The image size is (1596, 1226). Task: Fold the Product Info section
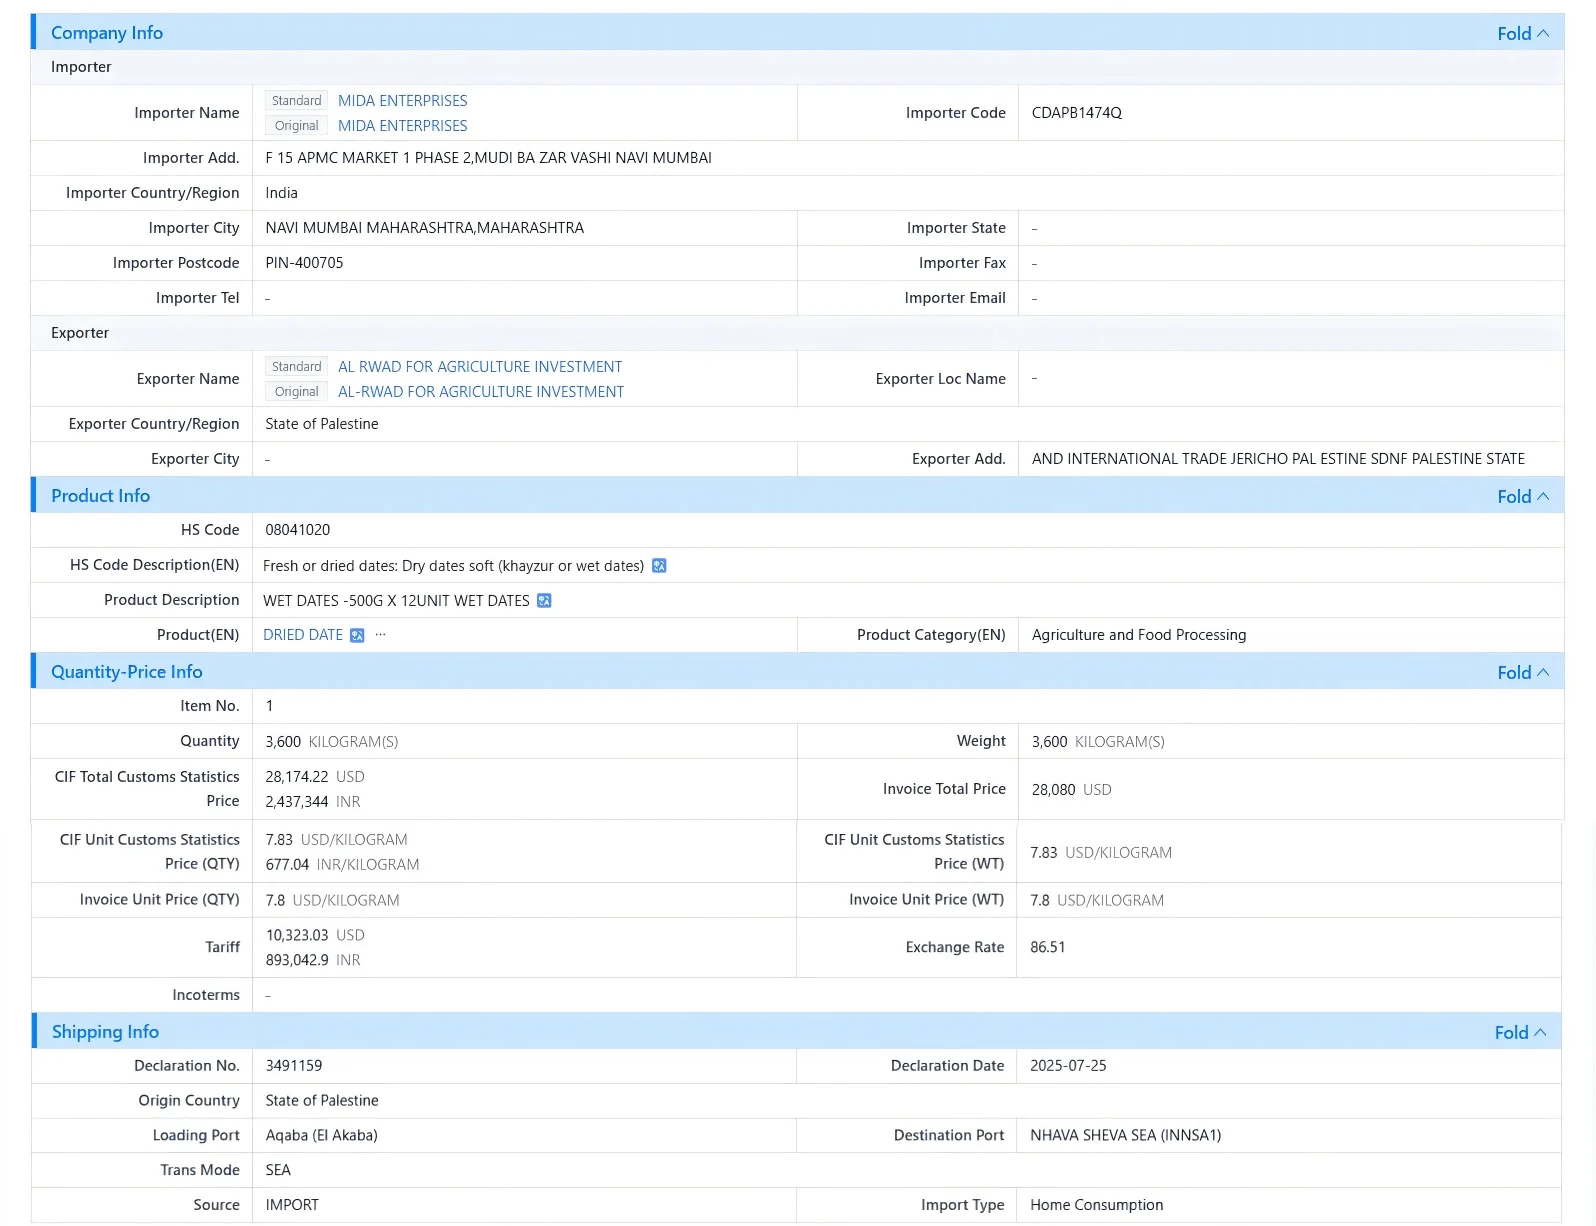1523,496
